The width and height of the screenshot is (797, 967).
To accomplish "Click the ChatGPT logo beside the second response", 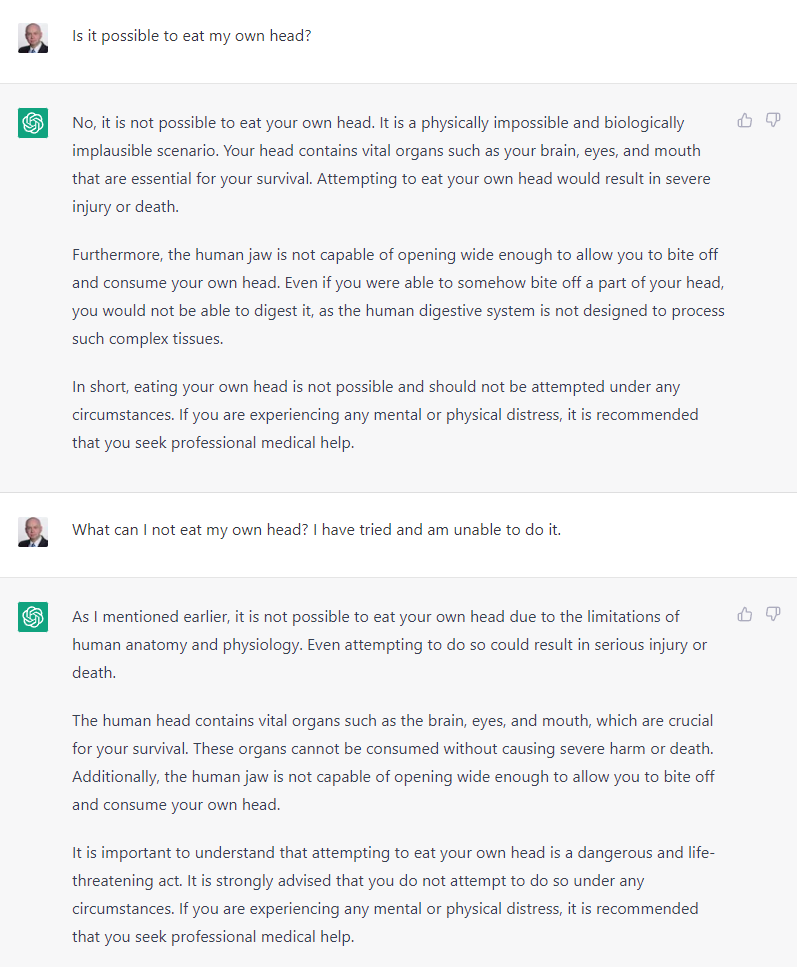I will point(33,616).
